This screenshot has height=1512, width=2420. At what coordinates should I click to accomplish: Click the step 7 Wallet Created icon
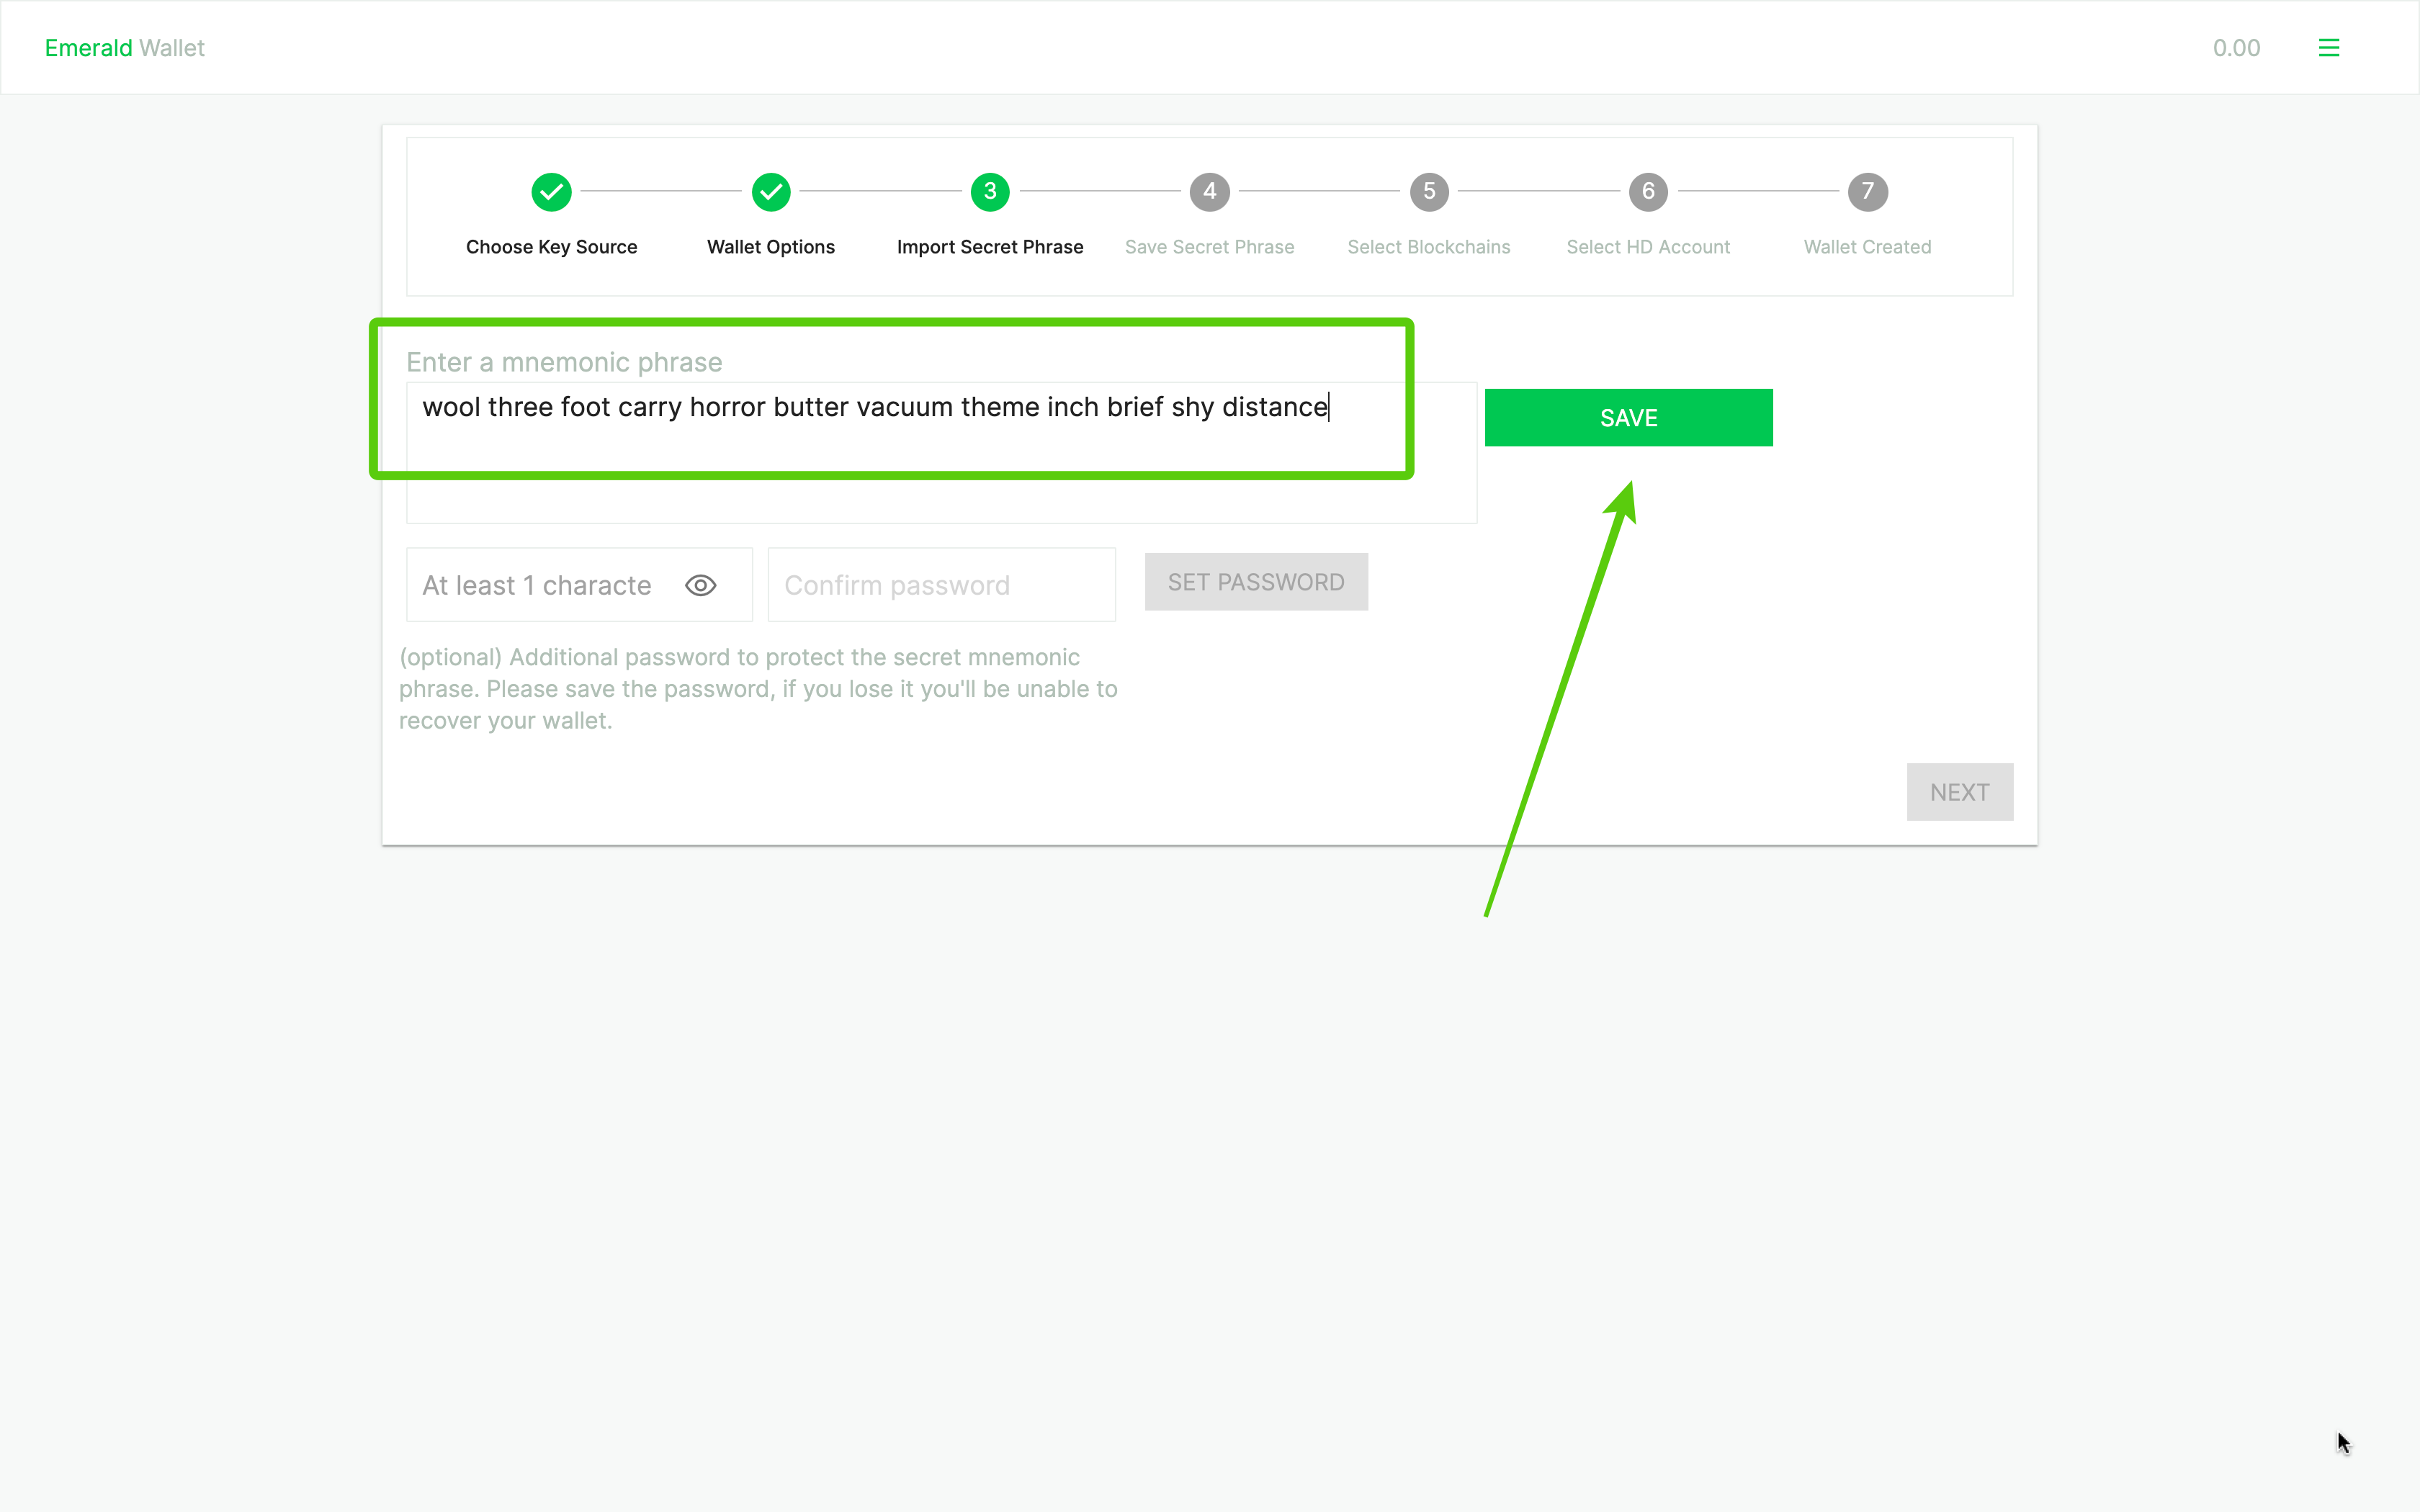1866,190
